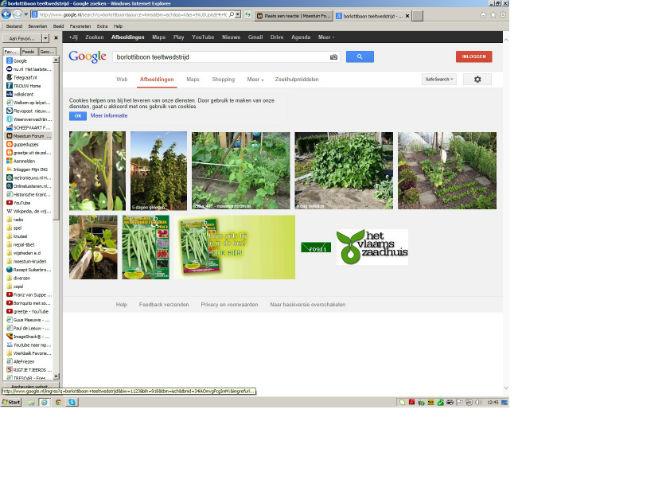Open a new empty browser tab
650x487 pixels.
(x=417, y=16)
